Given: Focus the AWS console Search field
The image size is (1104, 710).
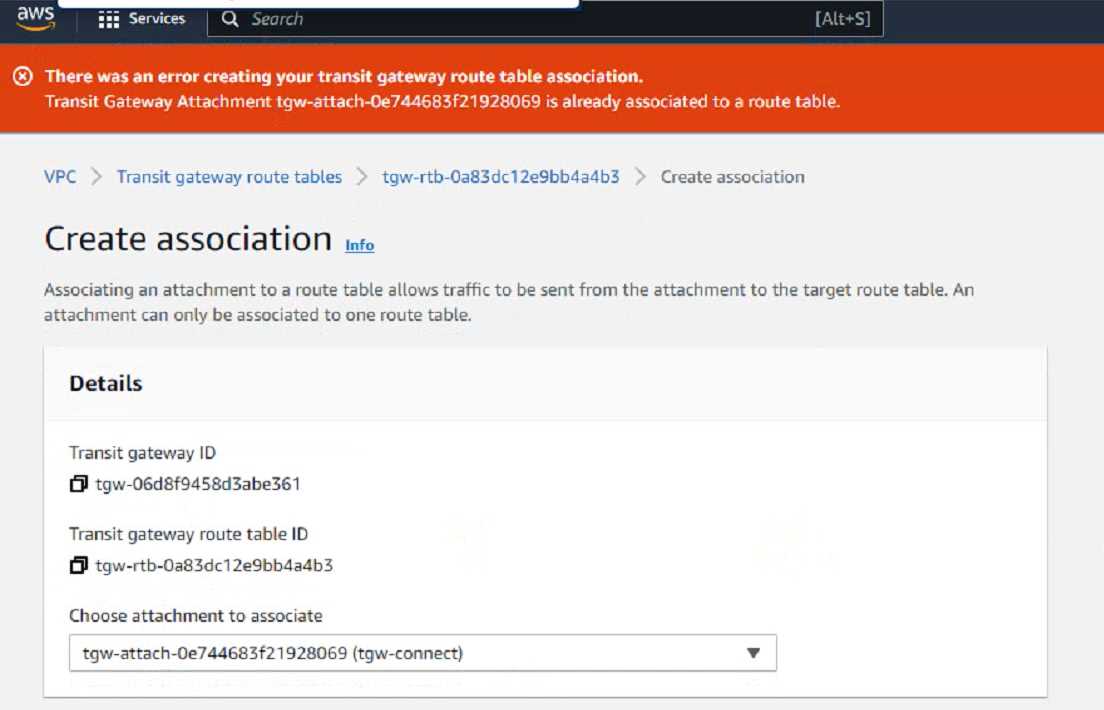Looking at the screenshot, I should [500, 19].
